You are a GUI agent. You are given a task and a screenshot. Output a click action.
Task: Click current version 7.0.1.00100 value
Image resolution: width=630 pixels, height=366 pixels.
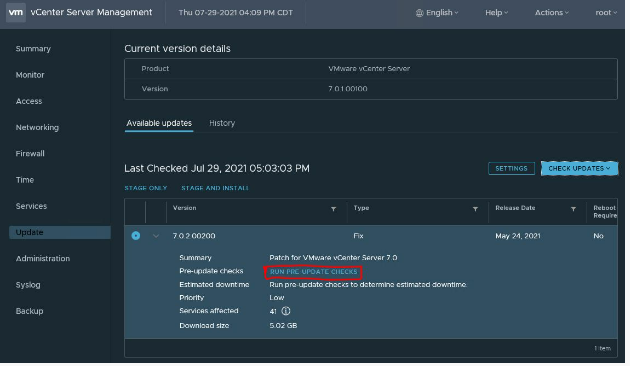[x=348, y=89]
